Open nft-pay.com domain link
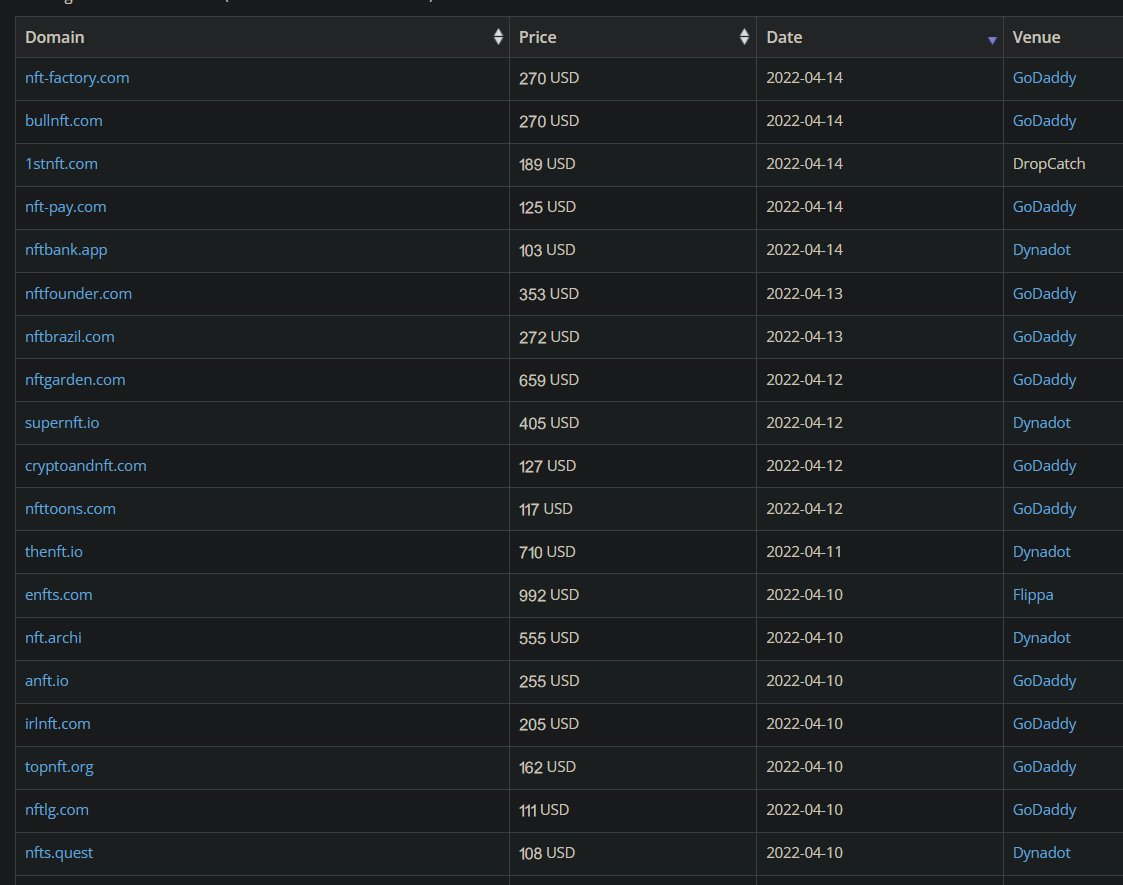The height and width of the screenshot is (885, 1123). coord(65,207)
